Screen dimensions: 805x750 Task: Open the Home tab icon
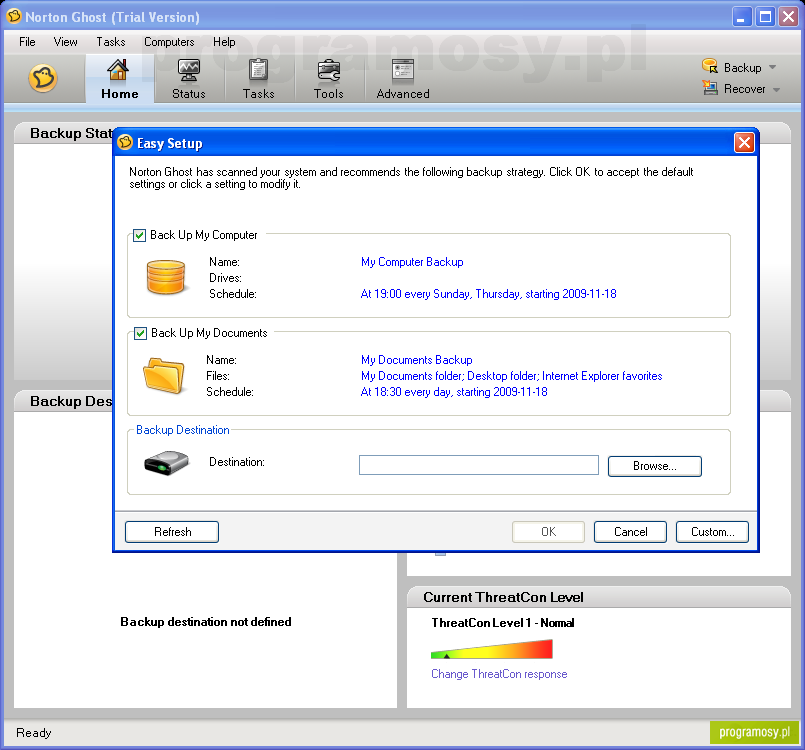(118, 70)
